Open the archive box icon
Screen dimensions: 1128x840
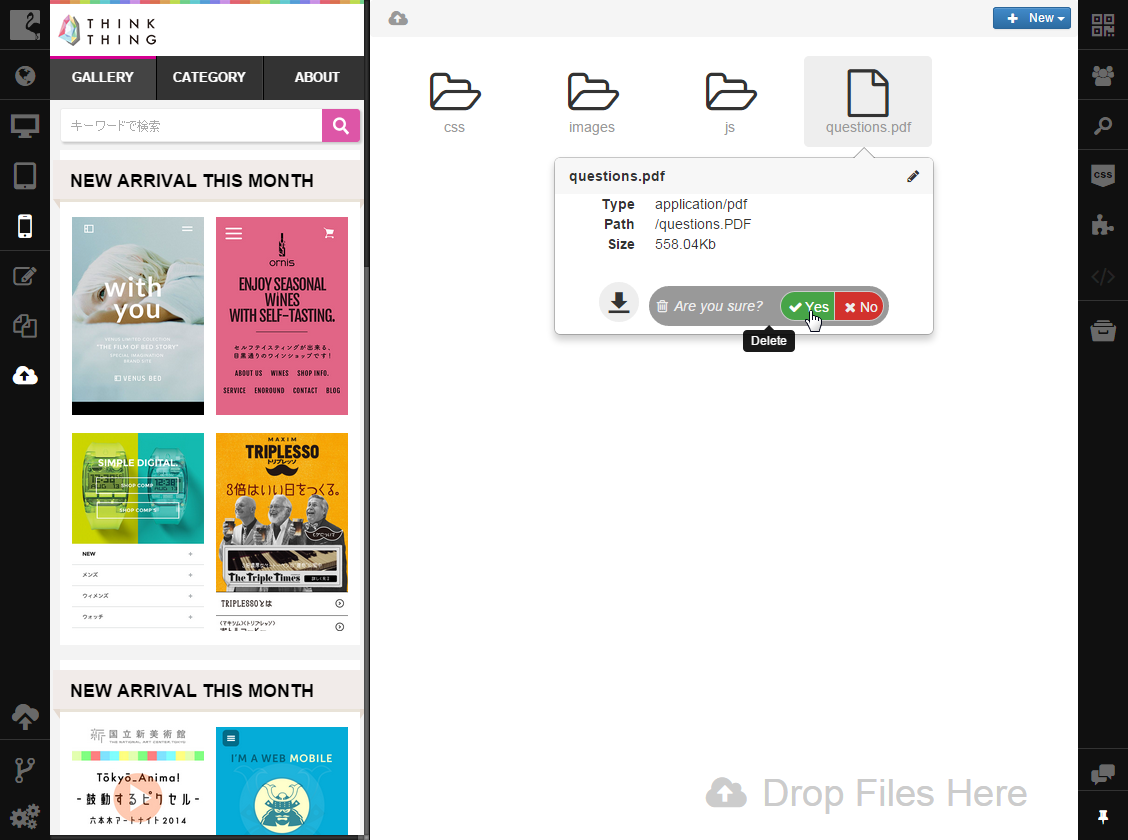pos(1103,330)
